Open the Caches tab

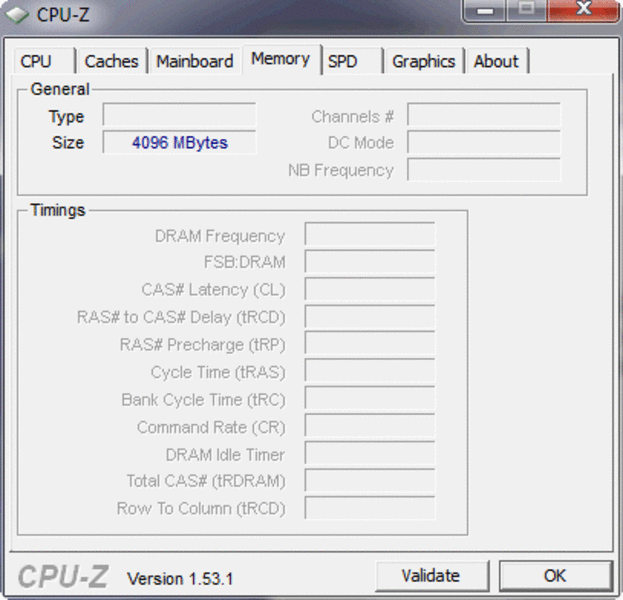click(x=112, y=61)
